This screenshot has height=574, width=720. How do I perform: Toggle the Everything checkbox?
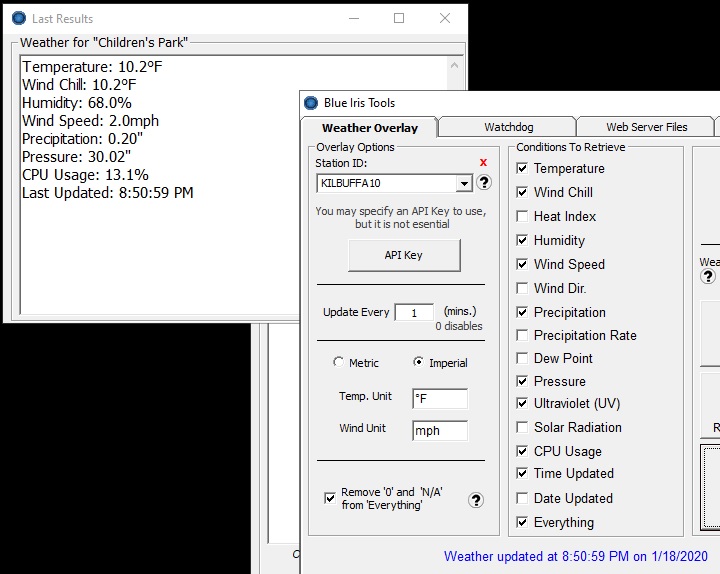(522, 522)
